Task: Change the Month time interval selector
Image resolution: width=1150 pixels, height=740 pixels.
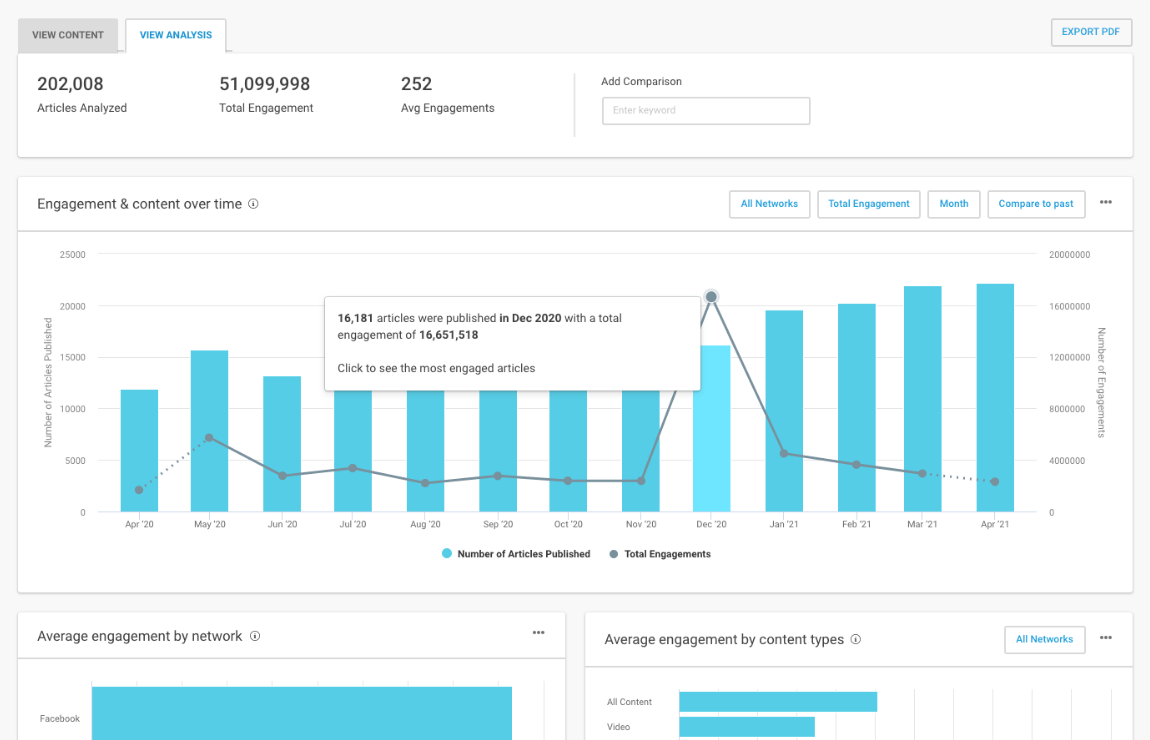Action: coord(953,204)
